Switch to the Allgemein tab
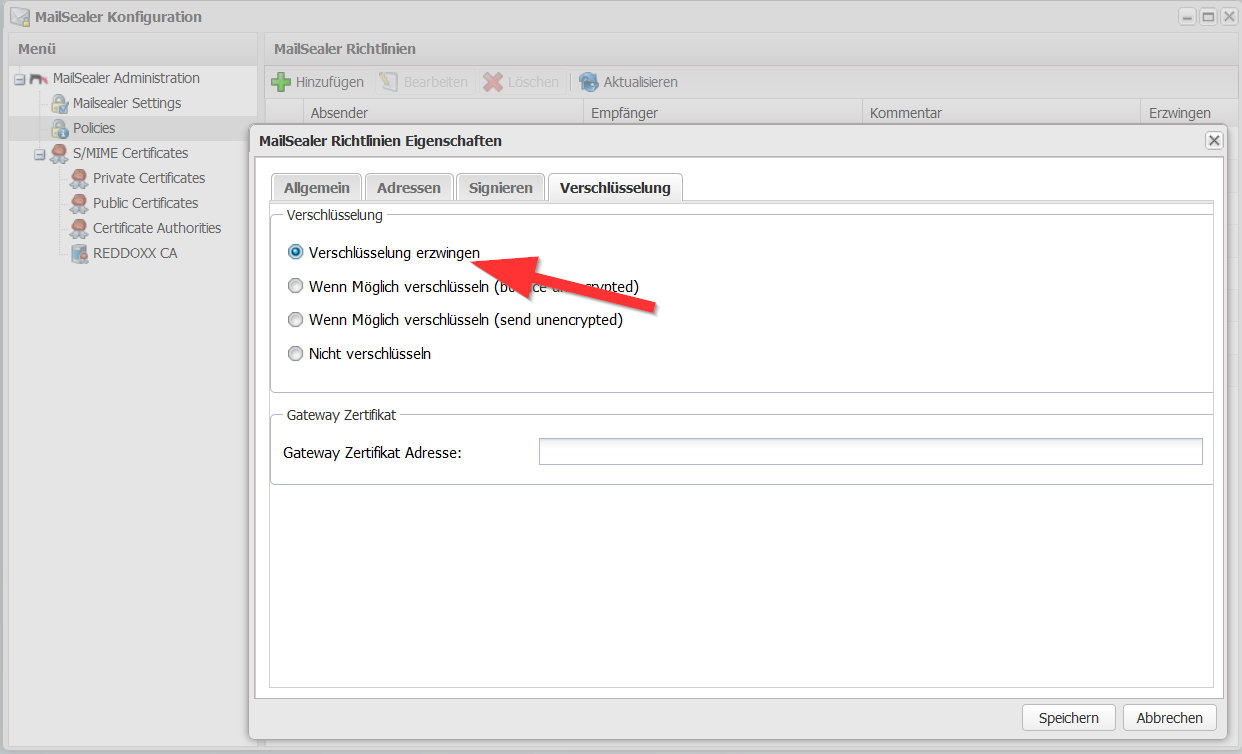 [316, 188]
